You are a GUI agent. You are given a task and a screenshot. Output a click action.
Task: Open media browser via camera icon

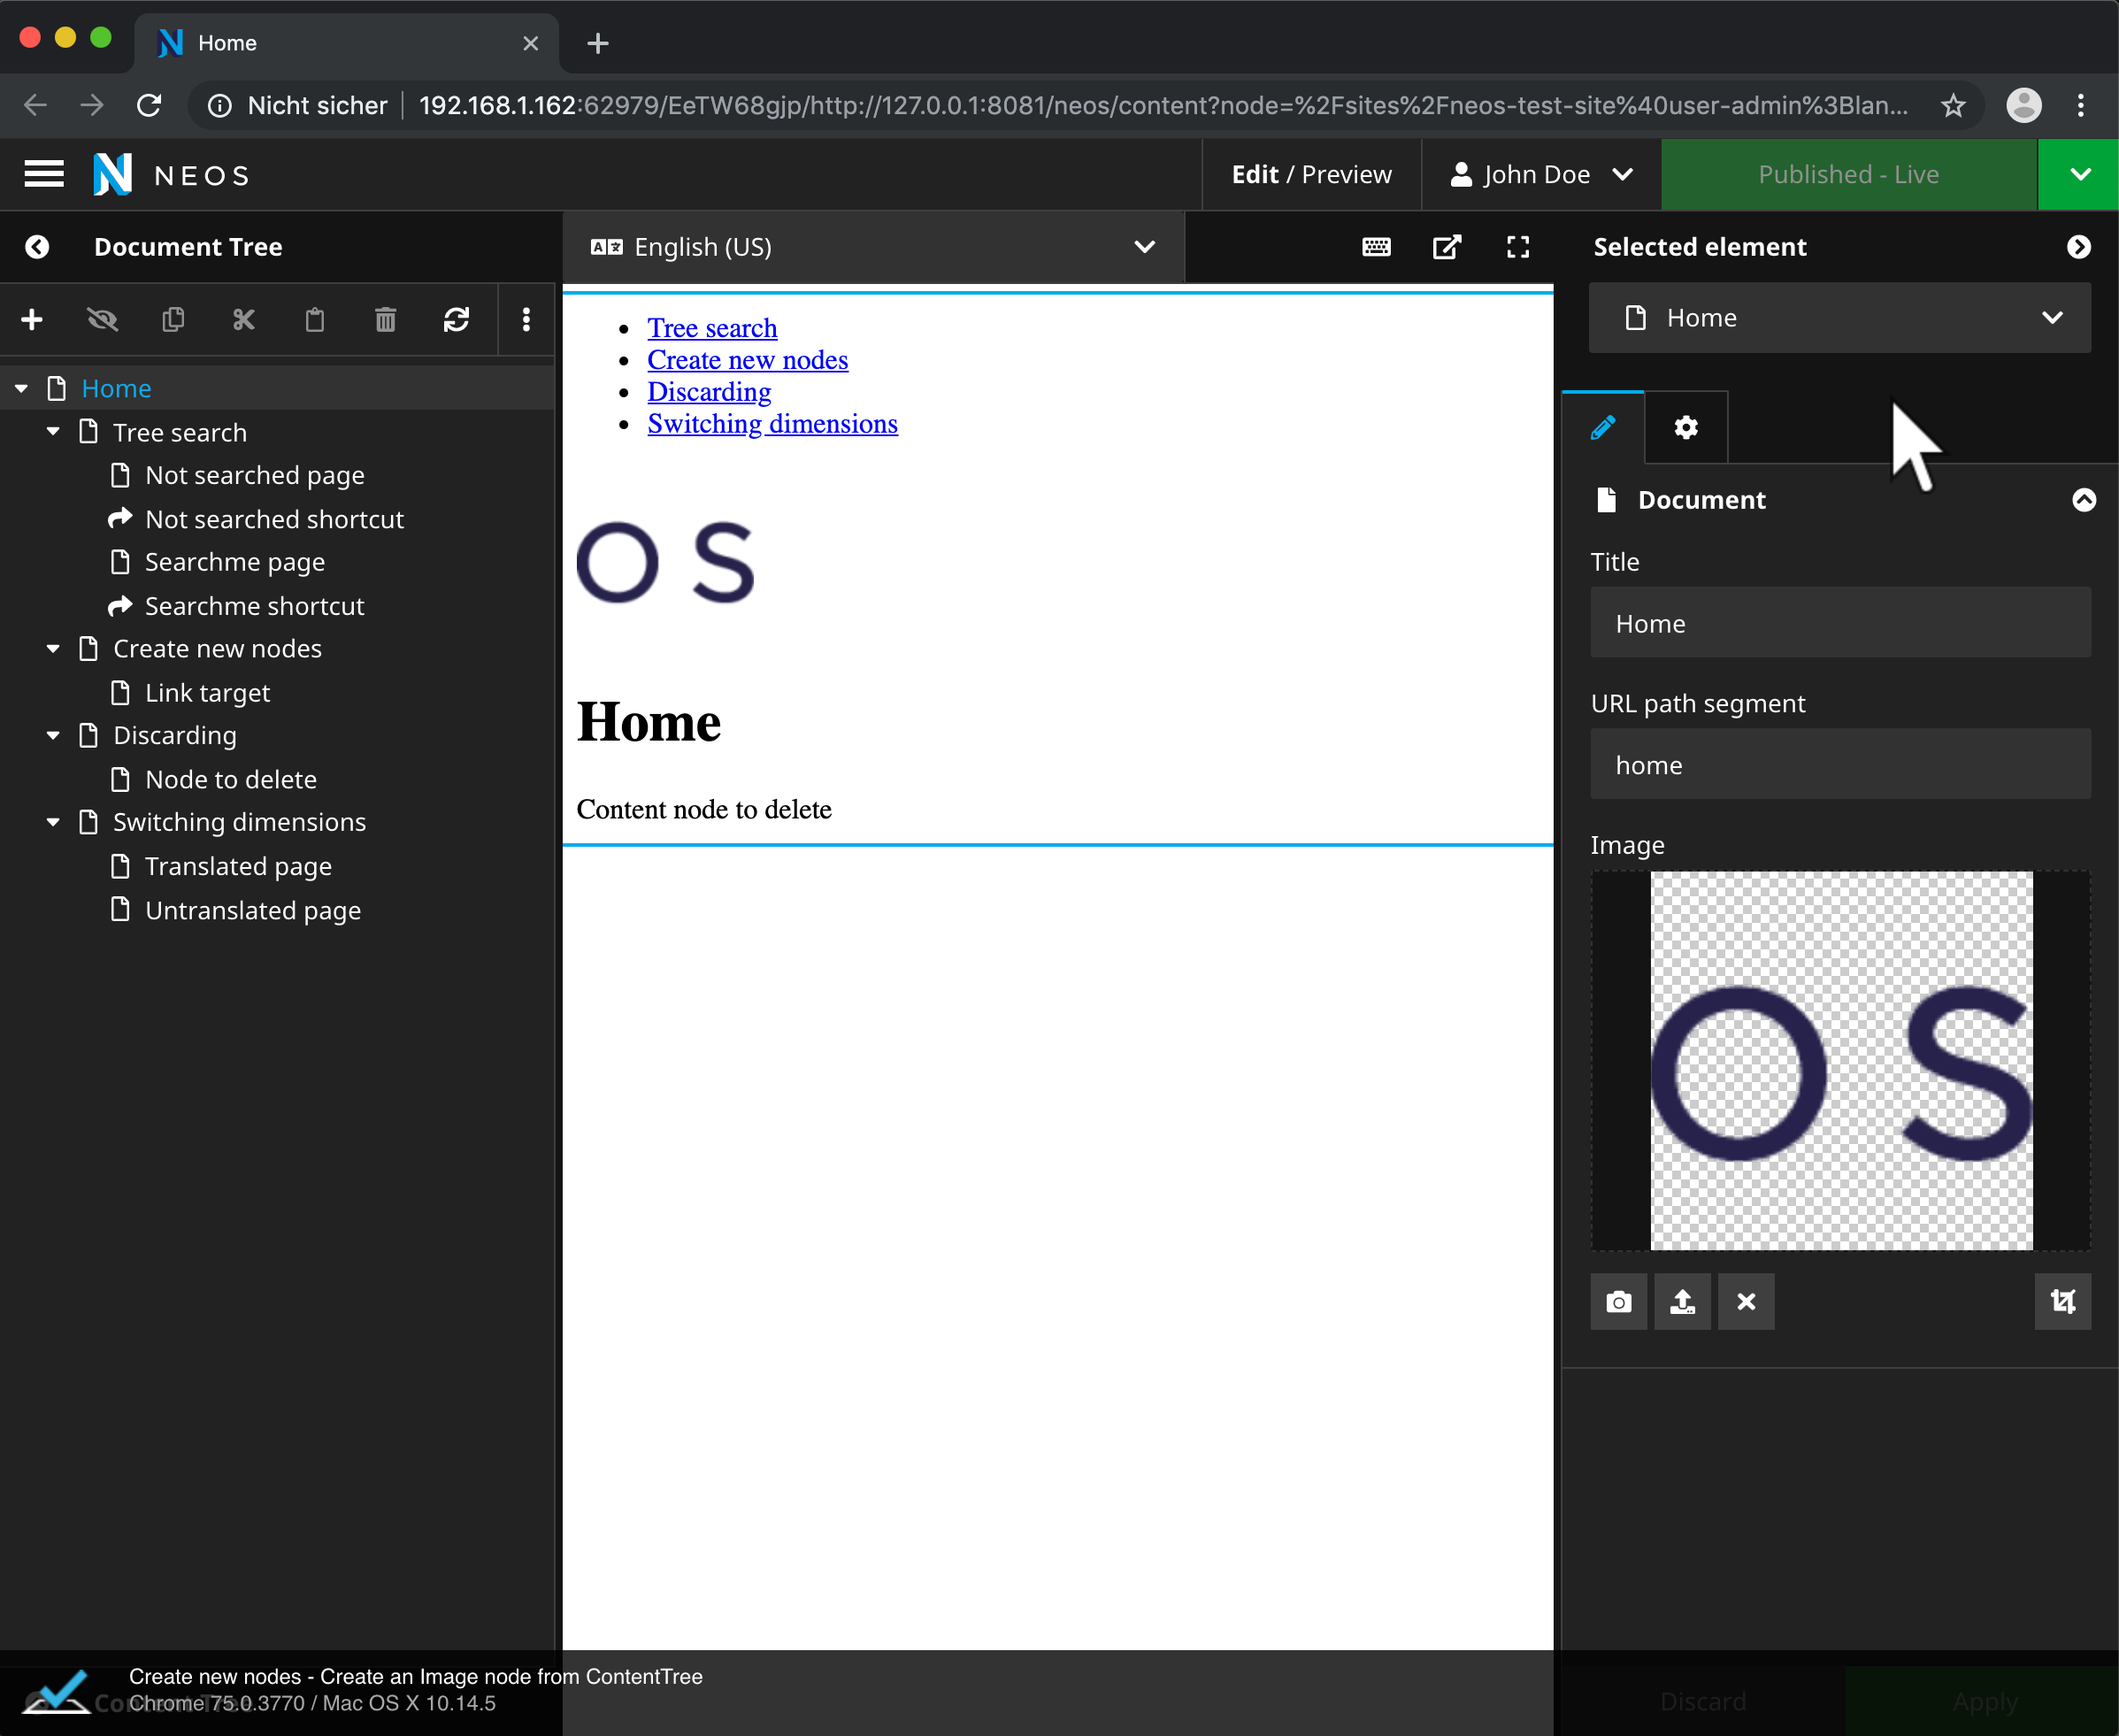point(1618,1301)
